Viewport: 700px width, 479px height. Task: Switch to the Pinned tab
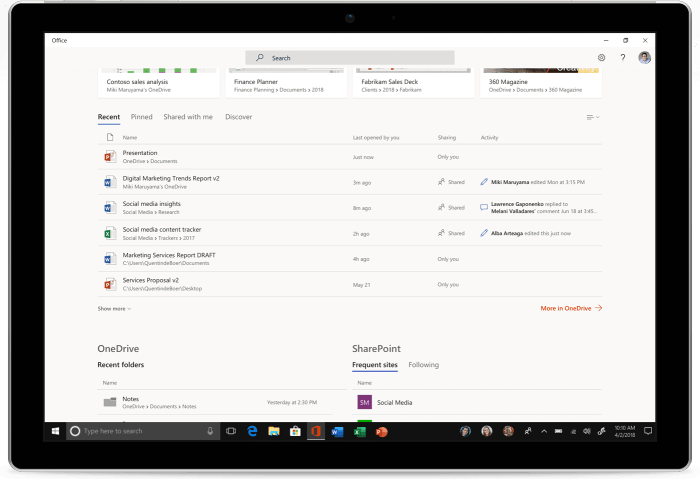point(142,117)
